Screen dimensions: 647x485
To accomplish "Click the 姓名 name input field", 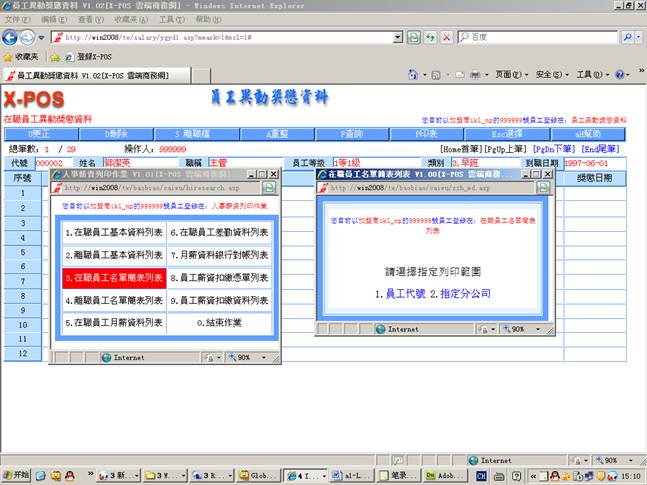I will tap(136, 162).
